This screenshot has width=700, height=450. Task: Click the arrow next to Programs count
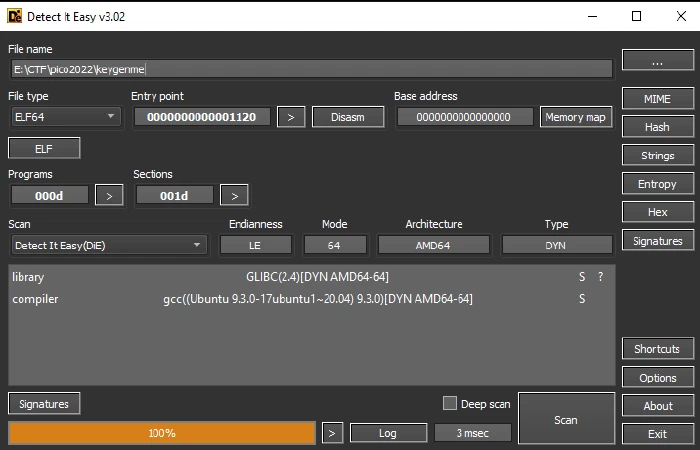[109, 196]
